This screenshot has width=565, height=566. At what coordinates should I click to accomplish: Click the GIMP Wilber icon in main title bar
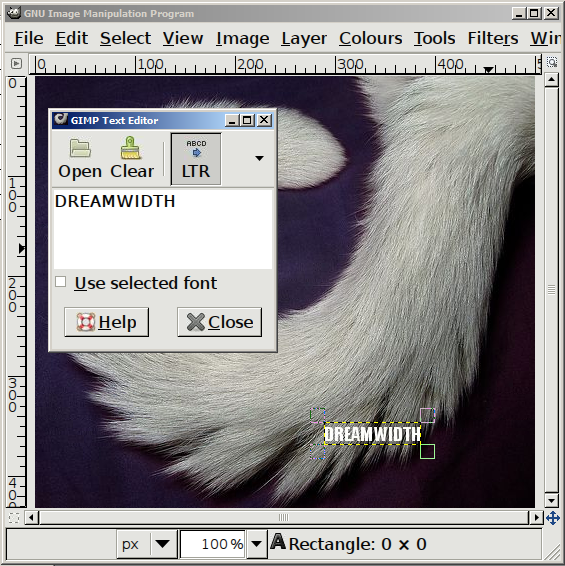(14, 13)
